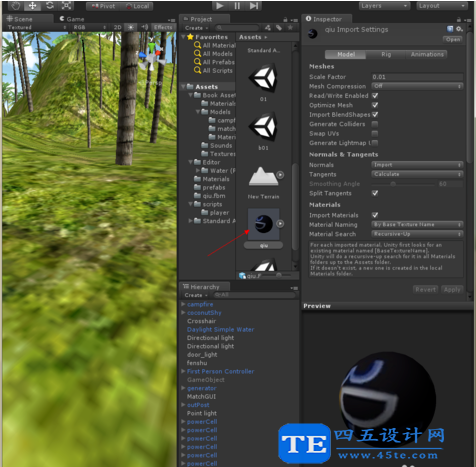Switch to Rig import tab
Screen dimensions: 476x467
coord(386,54)
